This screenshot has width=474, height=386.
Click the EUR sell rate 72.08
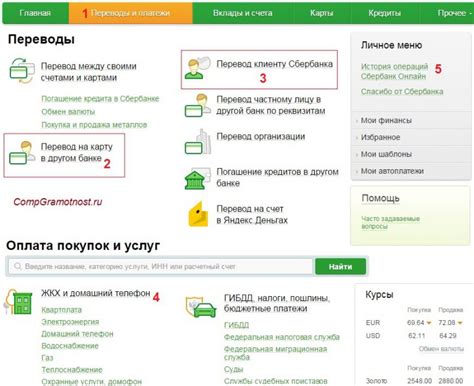447,323
